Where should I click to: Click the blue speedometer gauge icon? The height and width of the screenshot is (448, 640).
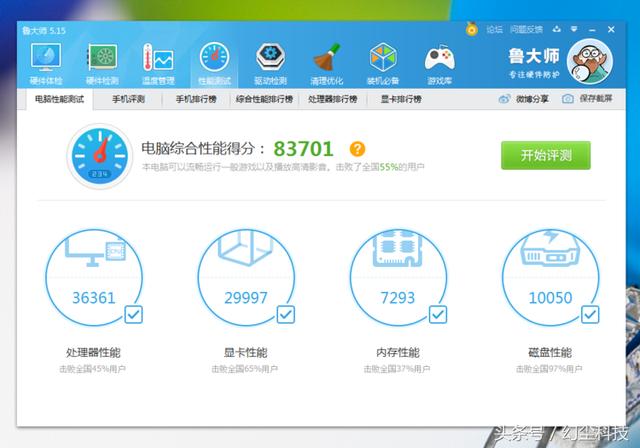click(100, 156)
